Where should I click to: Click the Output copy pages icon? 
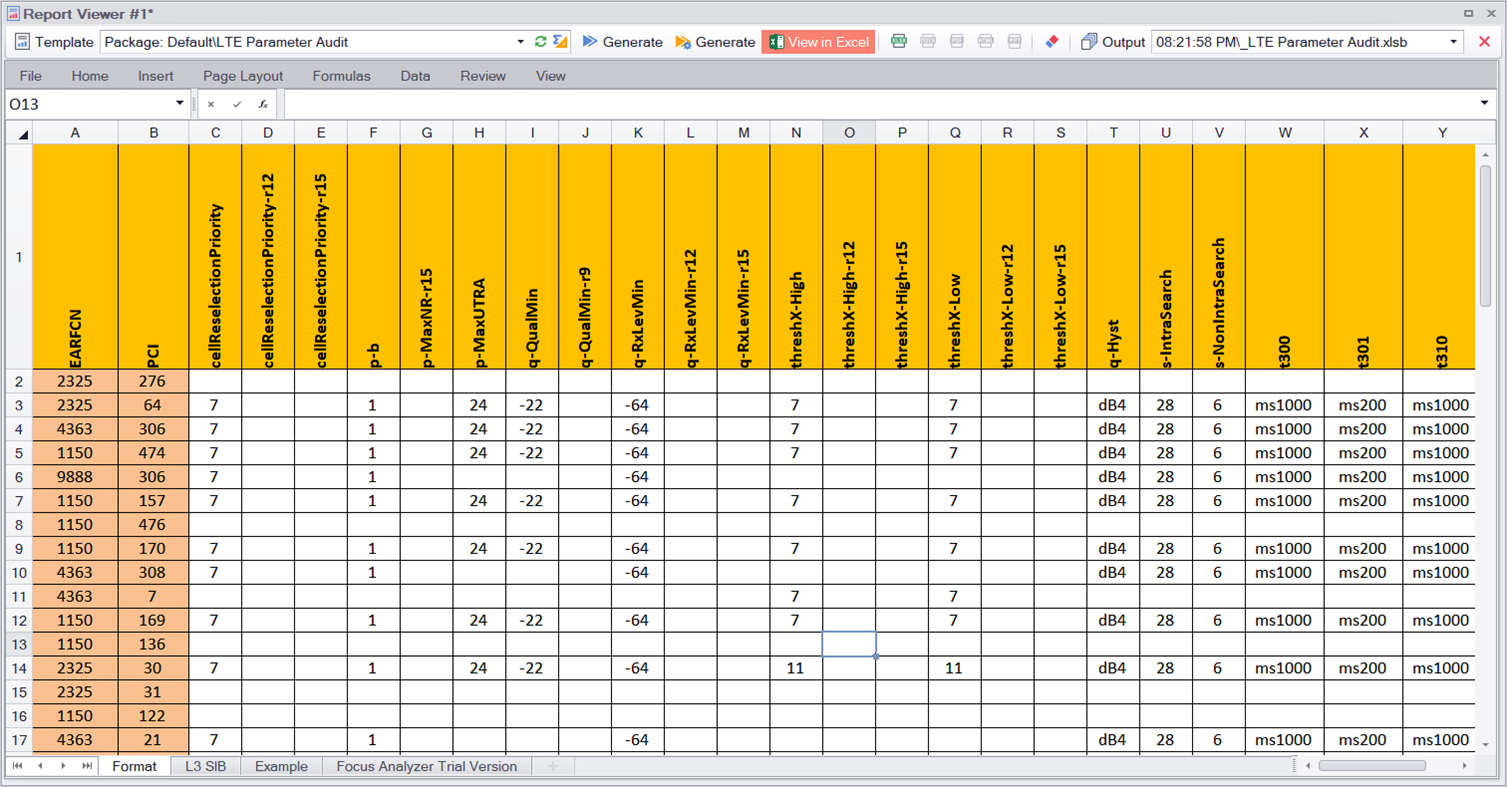coord(1089,42)
